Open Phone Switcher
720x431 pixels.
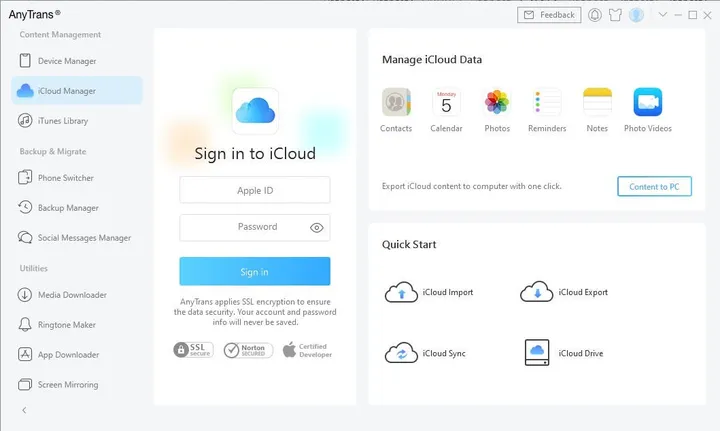click(77, 178)
